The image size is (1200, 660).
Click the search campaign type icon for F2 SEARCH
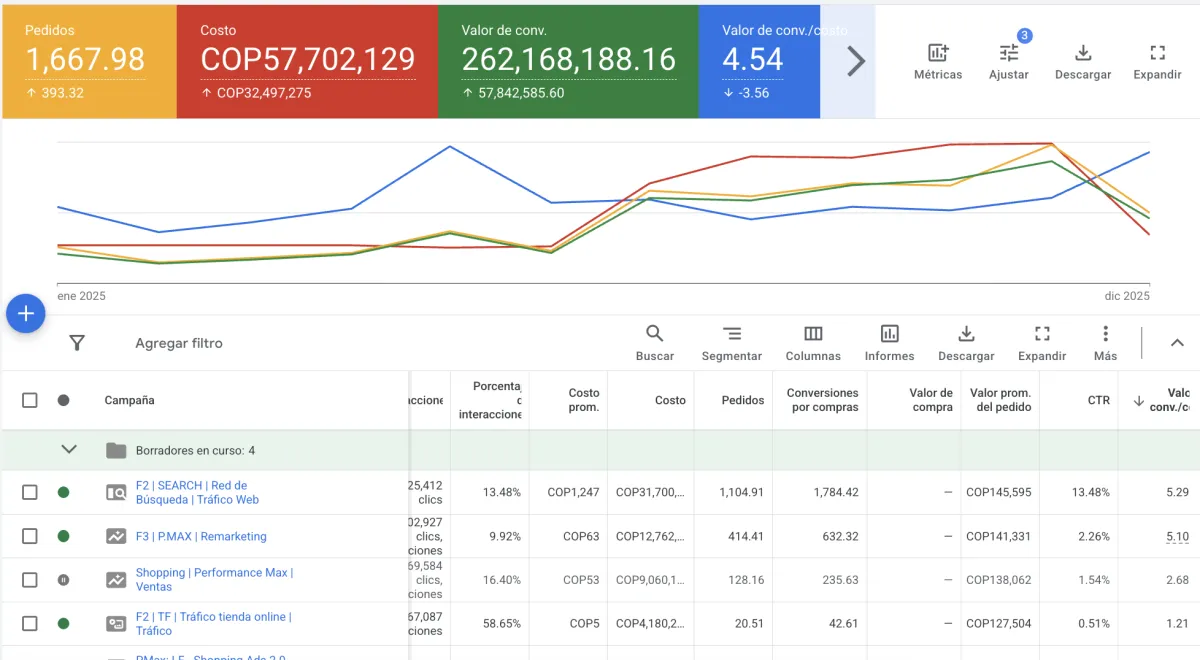(x=116, y=492)
